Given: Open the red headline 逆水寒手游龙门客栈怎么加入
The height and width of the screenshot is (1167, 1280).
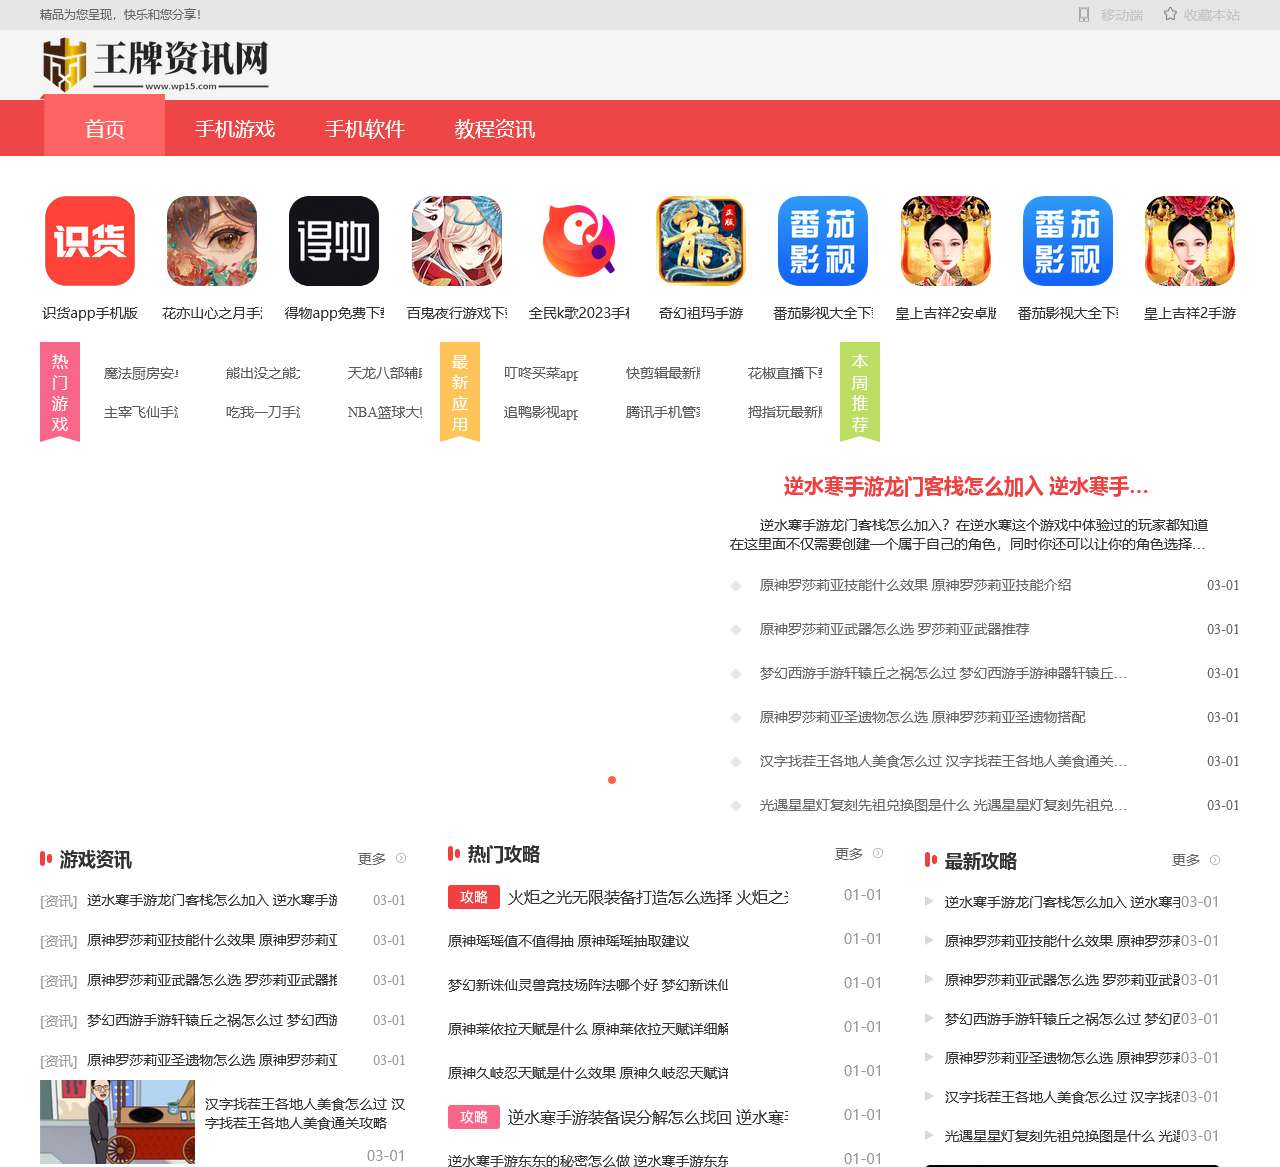Looking at the screenshot, I should (966, 487).
